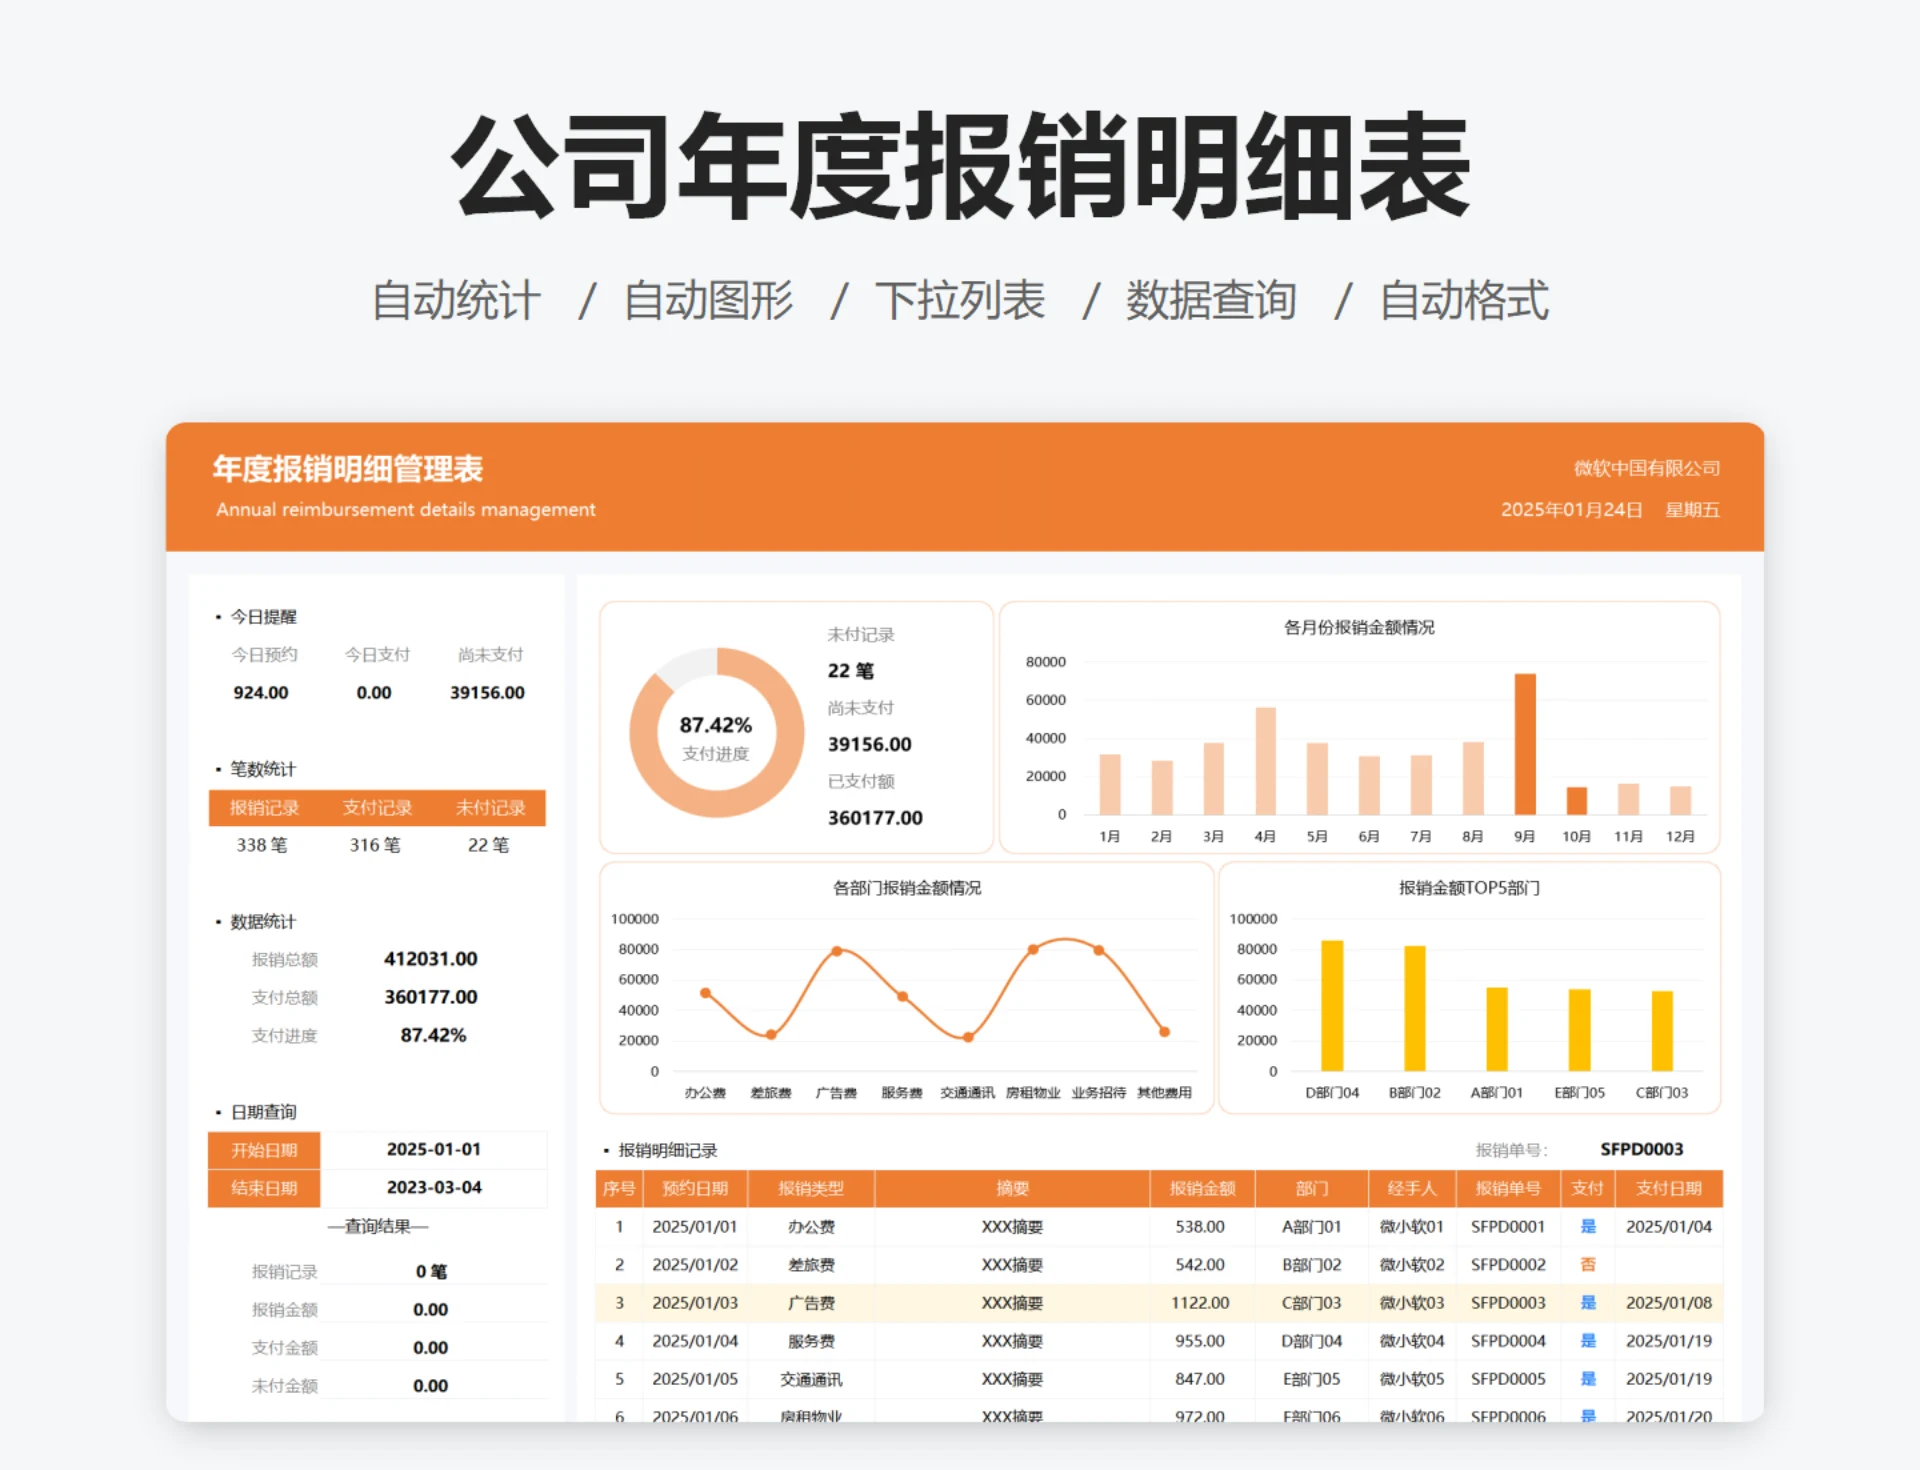Toggle payment status 是 for record SFPD0001

(1589, 1226)
